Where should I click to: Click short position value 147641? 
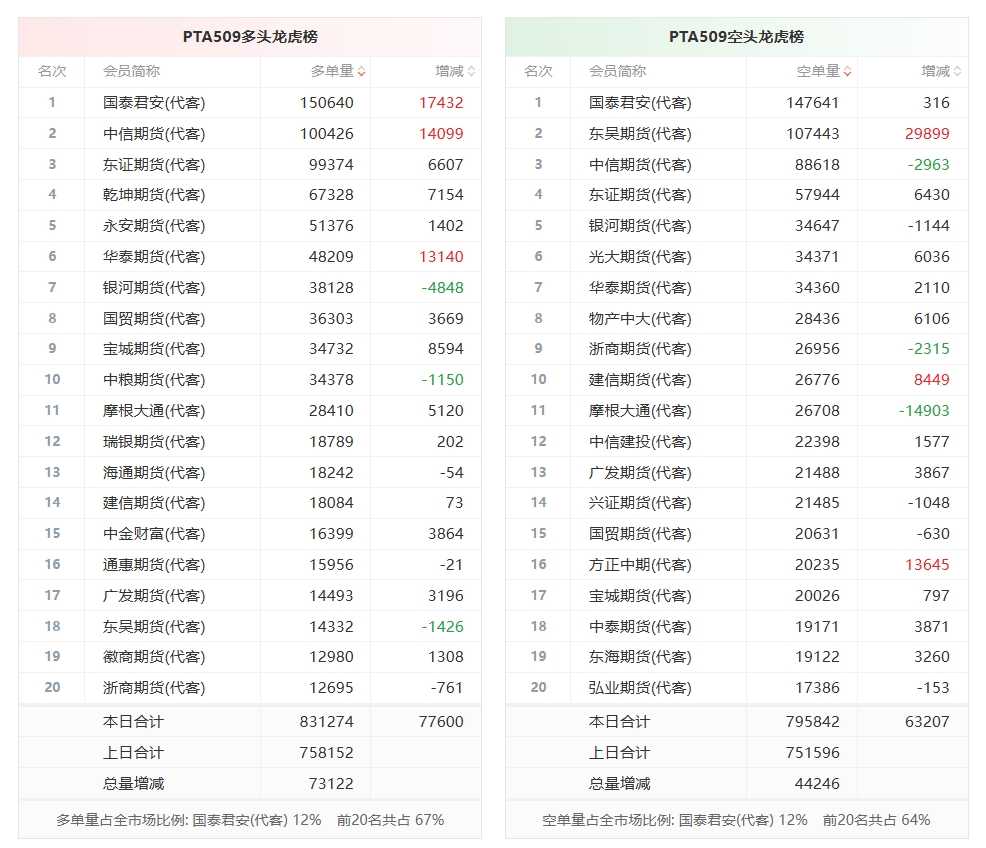[812, 102]
